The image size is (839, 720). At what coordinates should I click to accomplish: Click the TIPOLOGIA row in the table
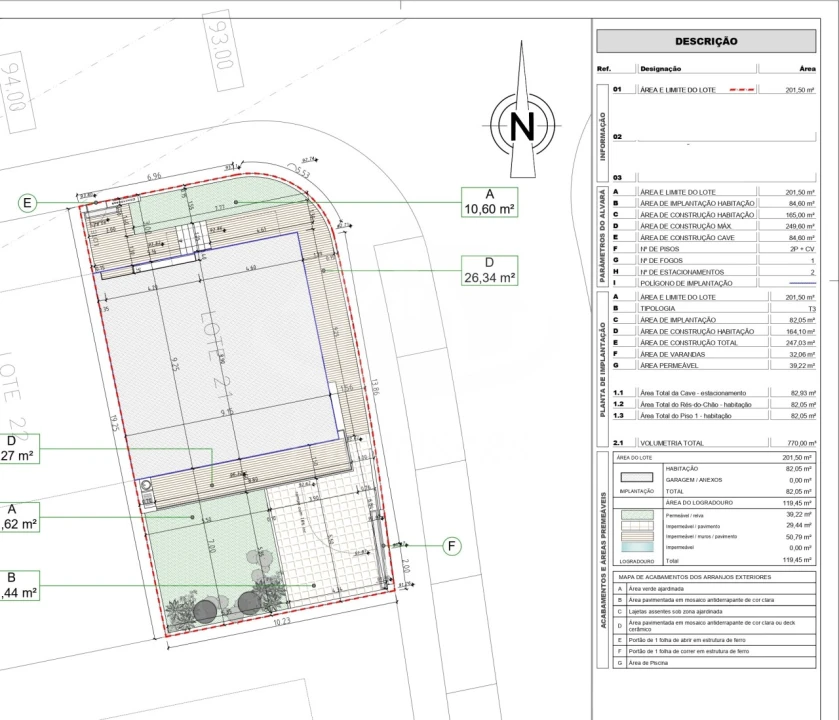point(716,310)
